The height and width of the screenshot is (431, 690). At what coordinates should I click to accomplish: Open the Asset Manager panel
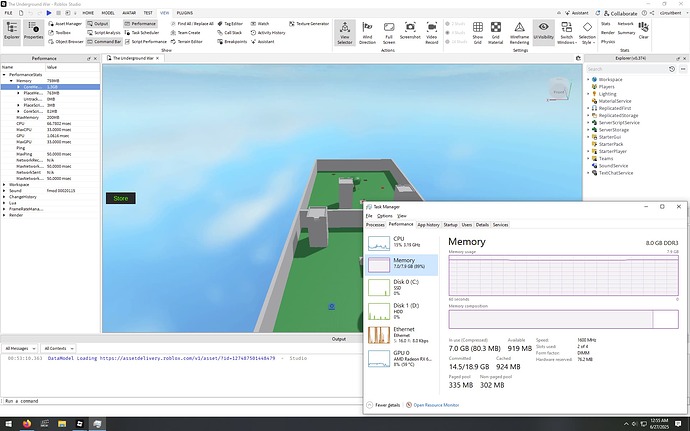point(68,22)
